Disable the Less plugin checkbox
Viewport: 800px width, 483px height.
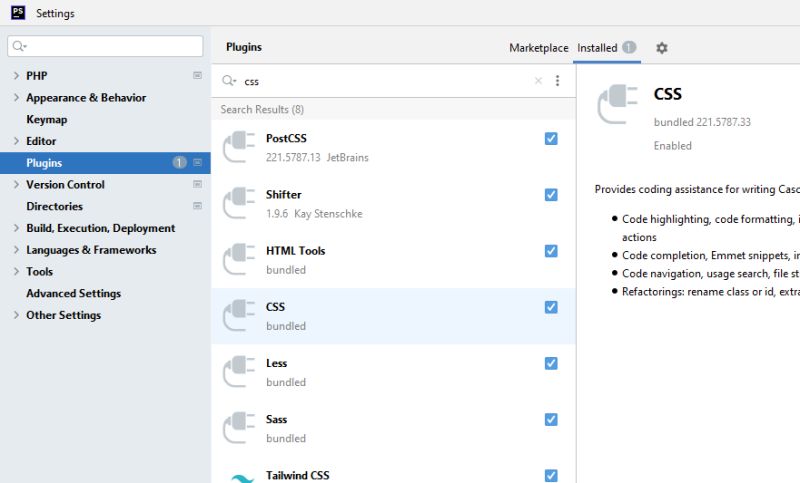(x=551, y=363)
